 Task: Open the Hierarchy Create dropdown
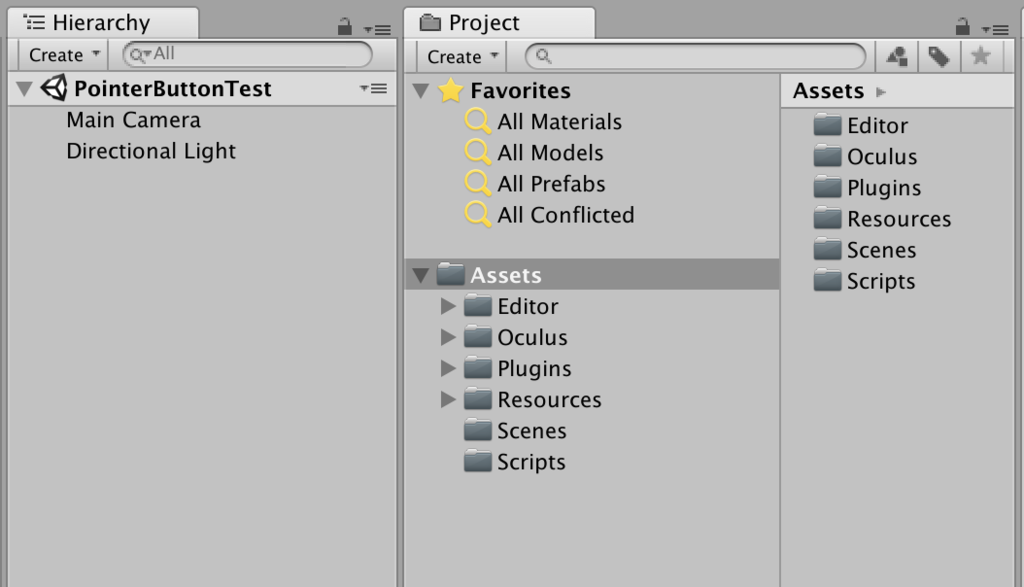click(x=64, y=55)
